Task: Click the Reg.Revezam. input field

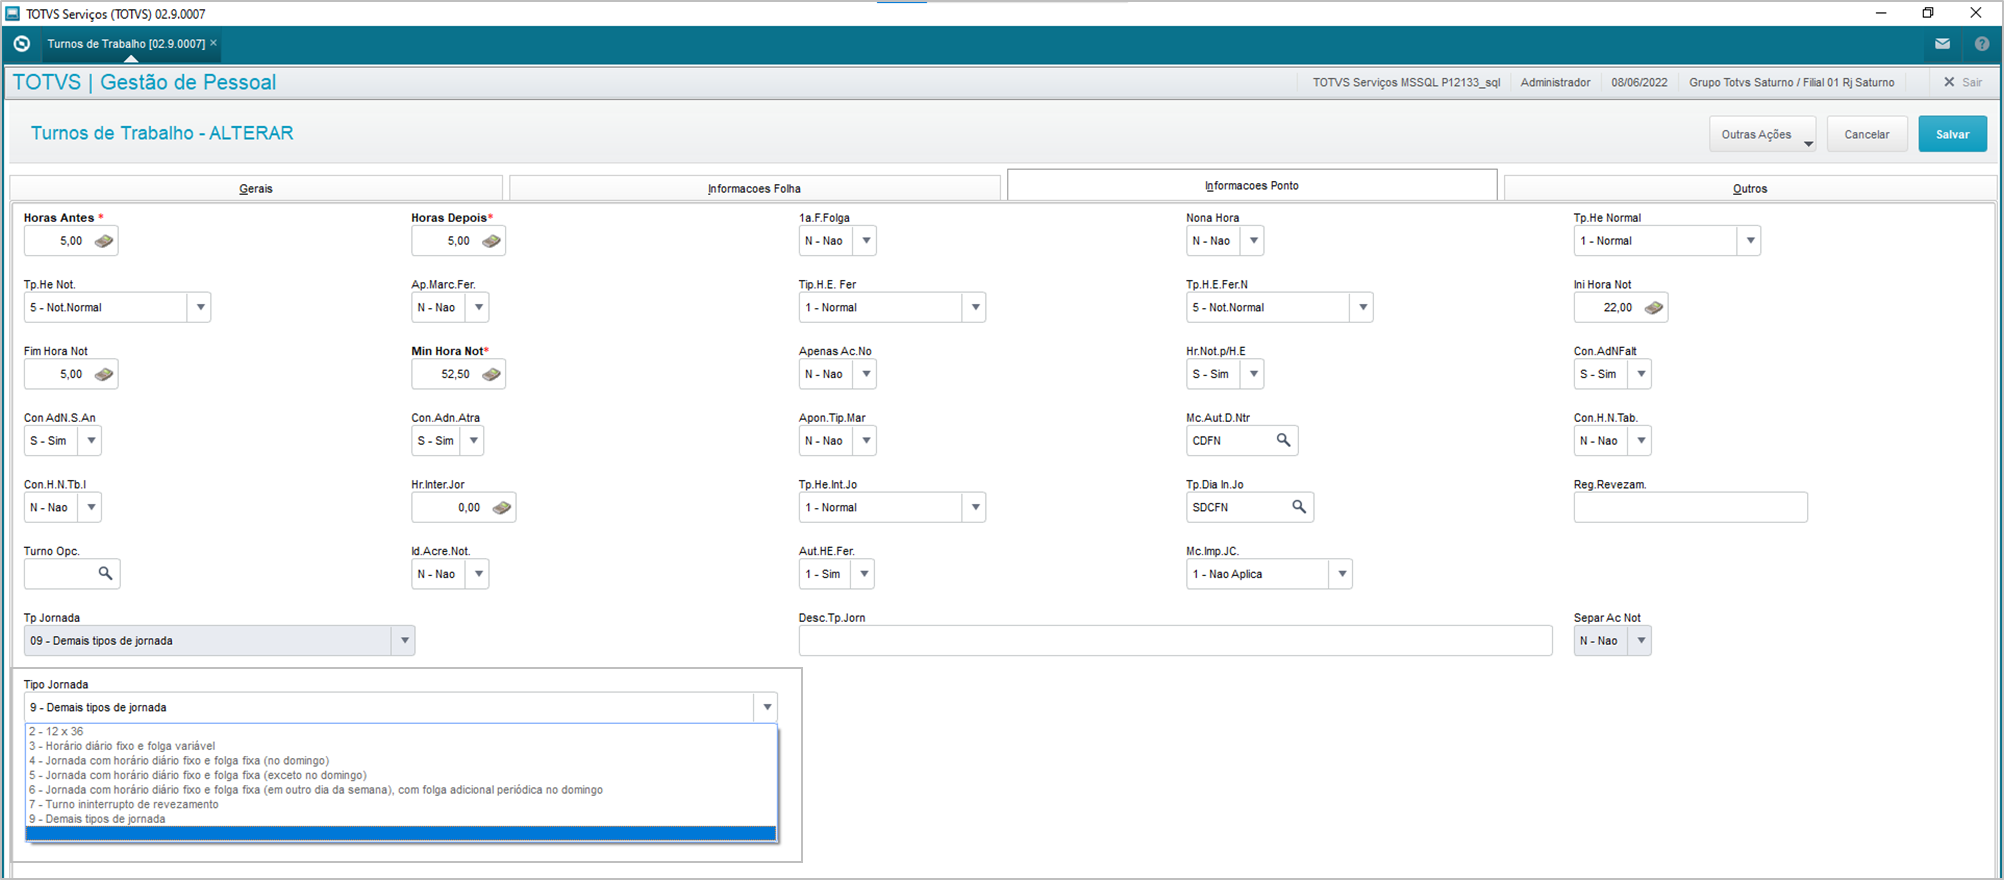Action: click(1690, 507)
